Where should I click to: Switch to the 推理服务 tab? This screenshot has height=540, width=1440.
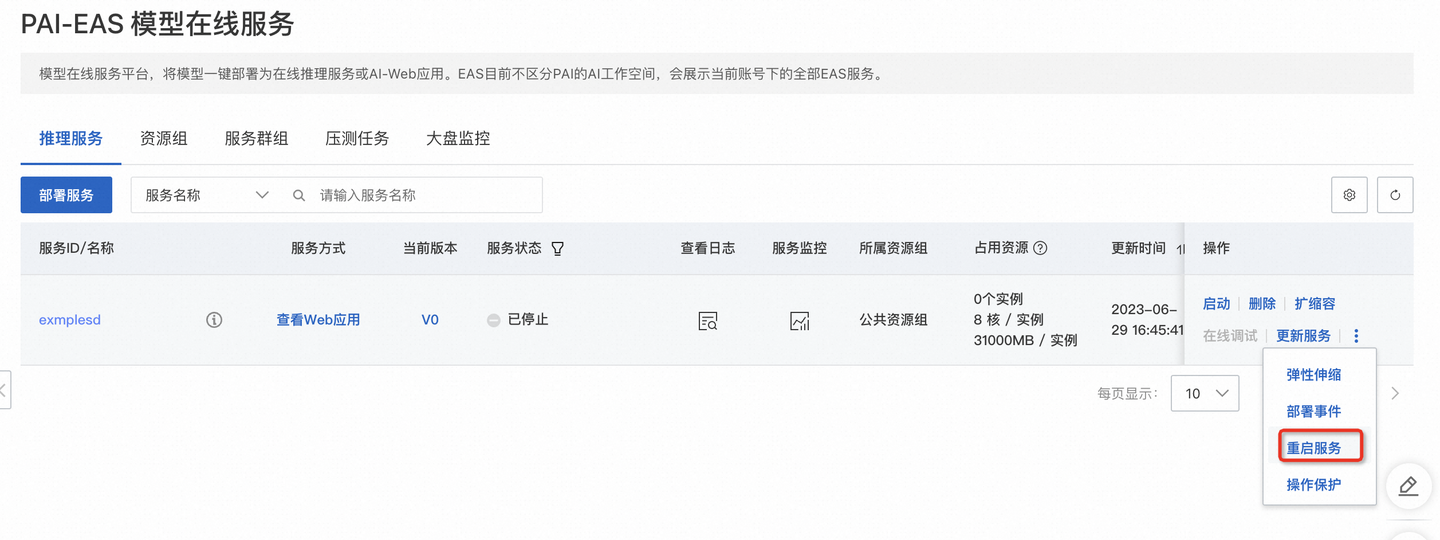[x=71, y=139]
